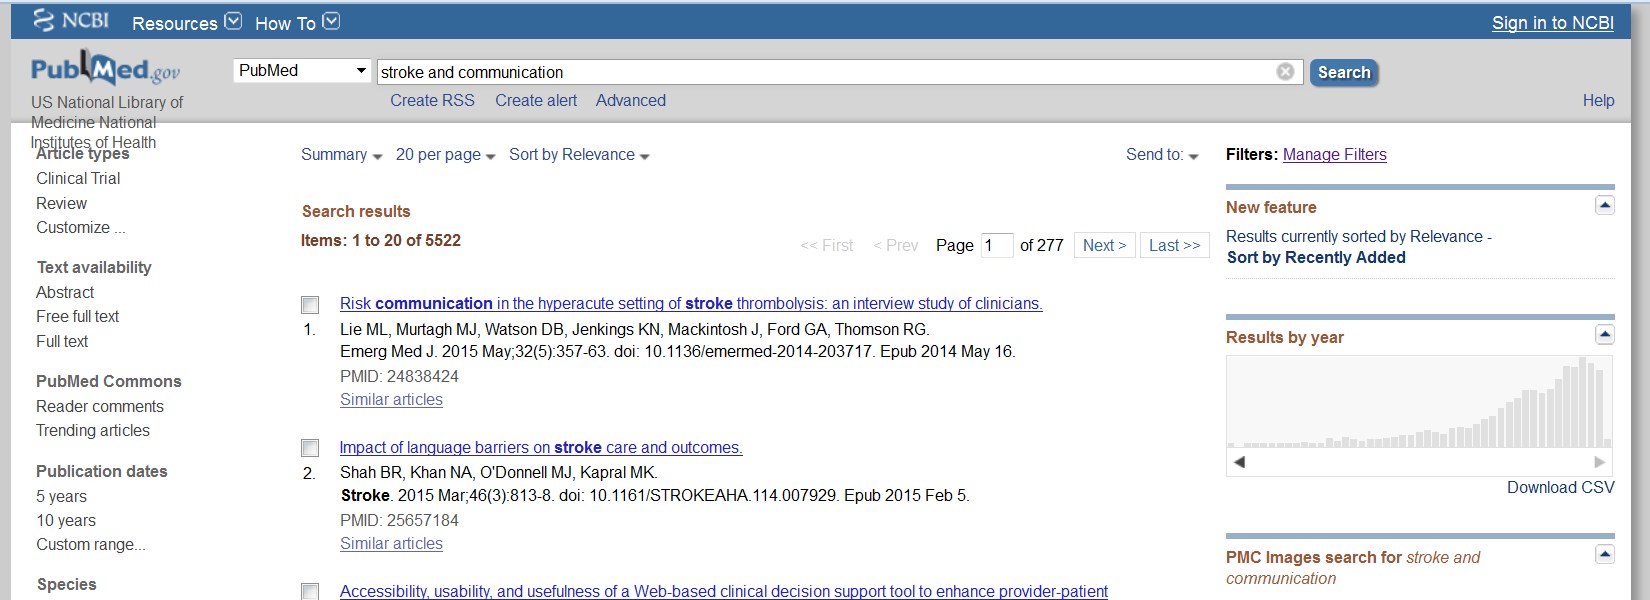Go to Next results page
This screenshot has width=1650, height=600.
tap(1104, 245)
